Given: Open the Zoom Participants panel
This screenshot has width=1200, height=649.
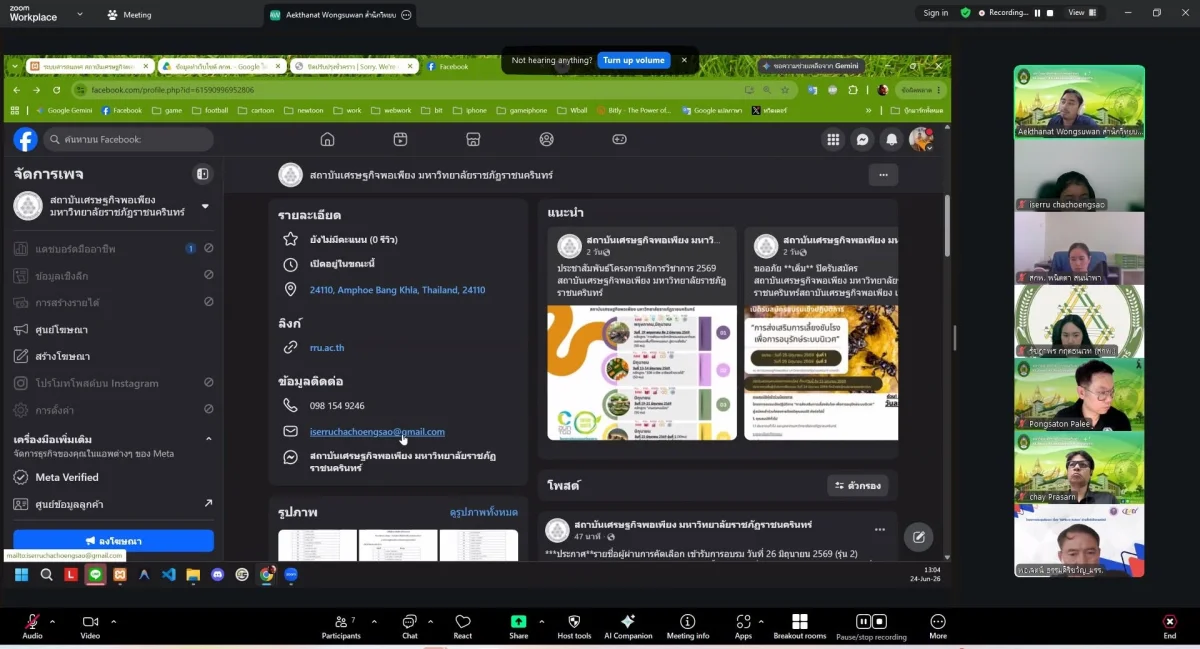Looking at the screenshot, I should tap(341, 626).
